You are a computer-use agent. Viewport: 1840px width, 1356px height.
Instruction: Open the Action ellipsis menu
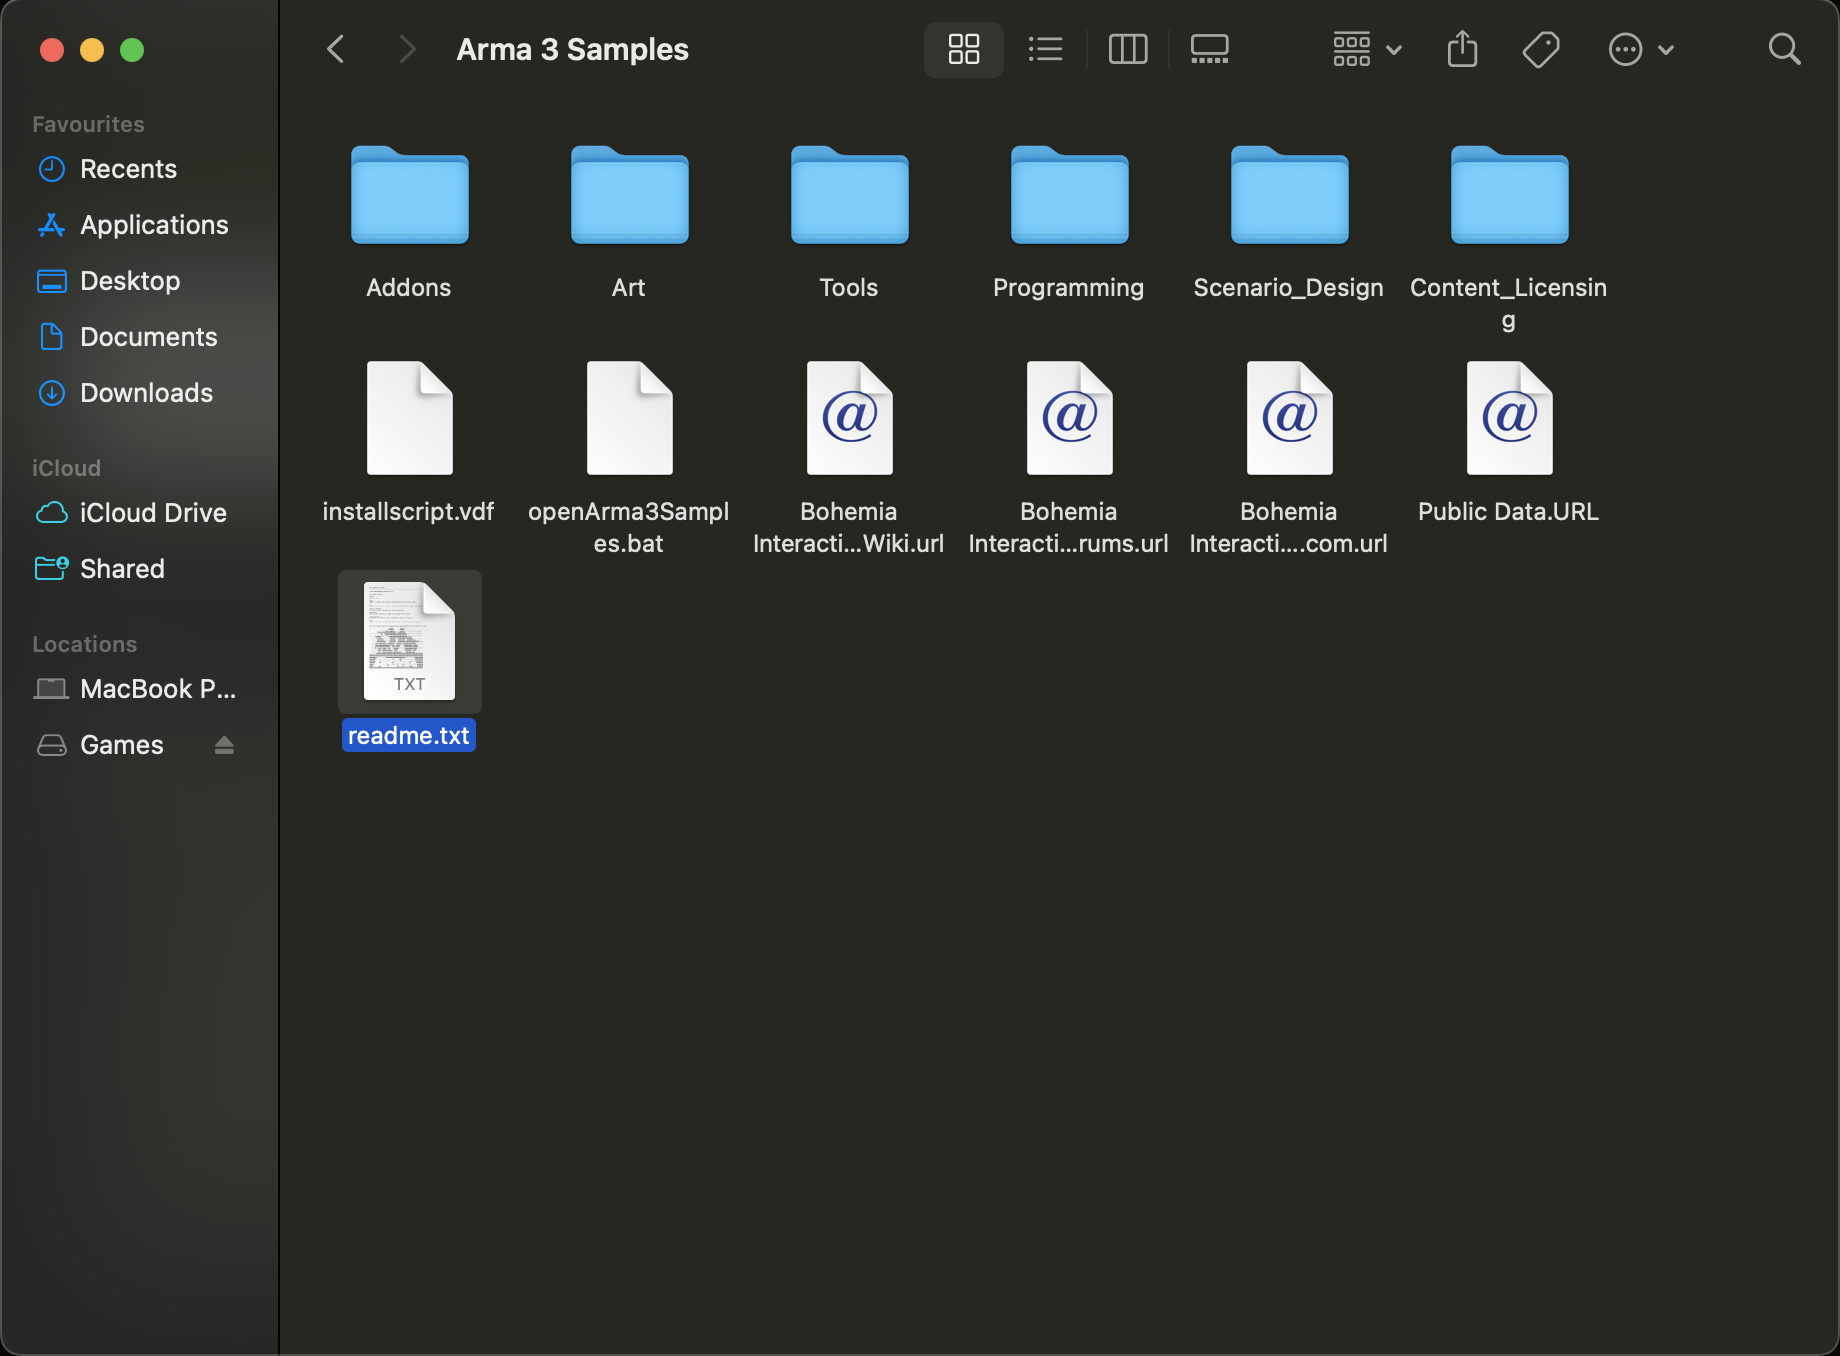pos(1640,49)
